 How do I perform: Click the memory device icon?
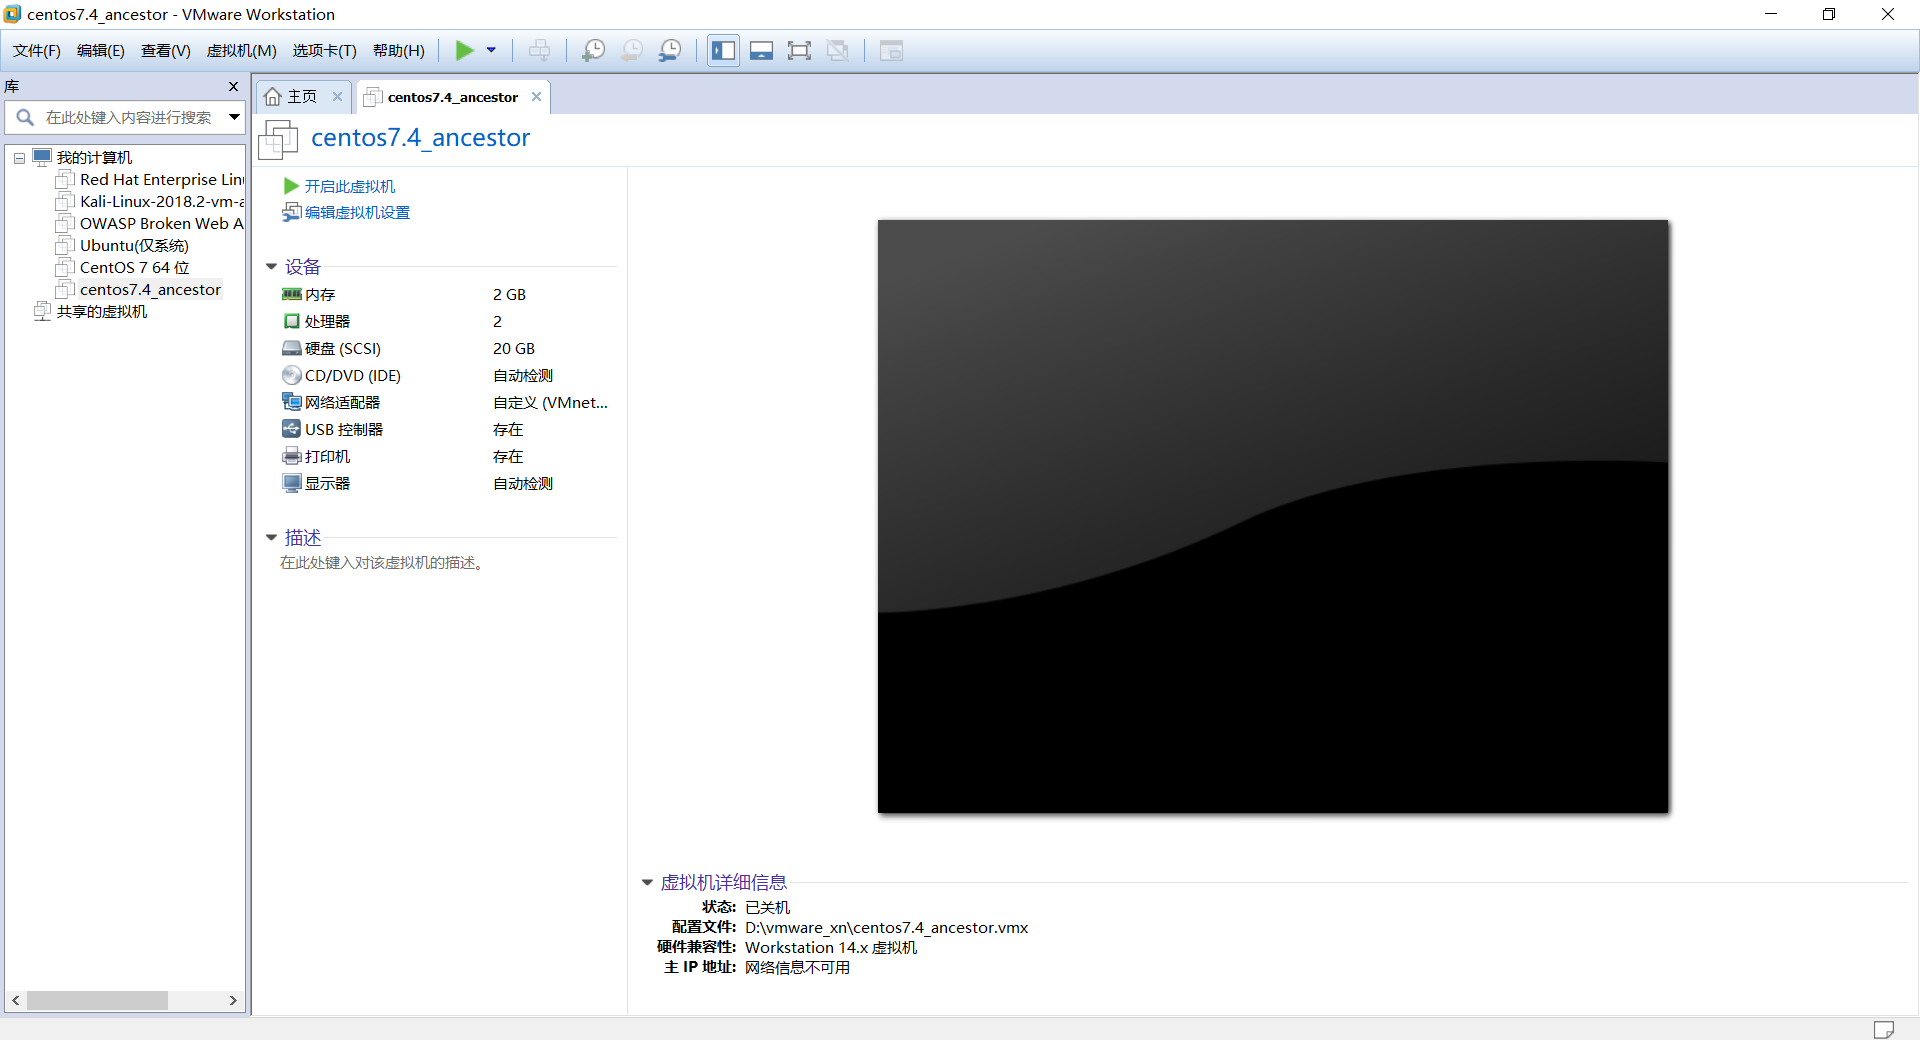pos(291,293)
